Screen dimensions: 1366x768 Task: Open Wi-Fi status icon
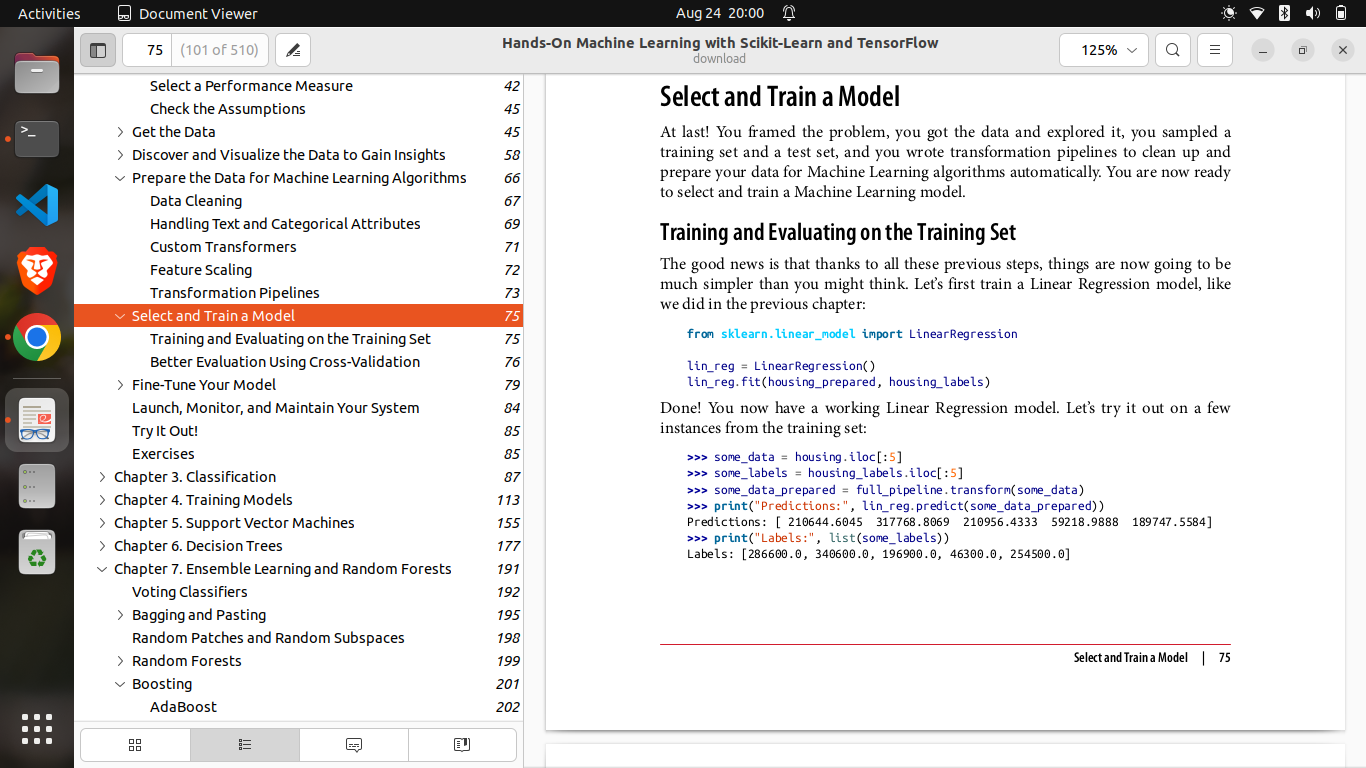tap(1257, 13)
